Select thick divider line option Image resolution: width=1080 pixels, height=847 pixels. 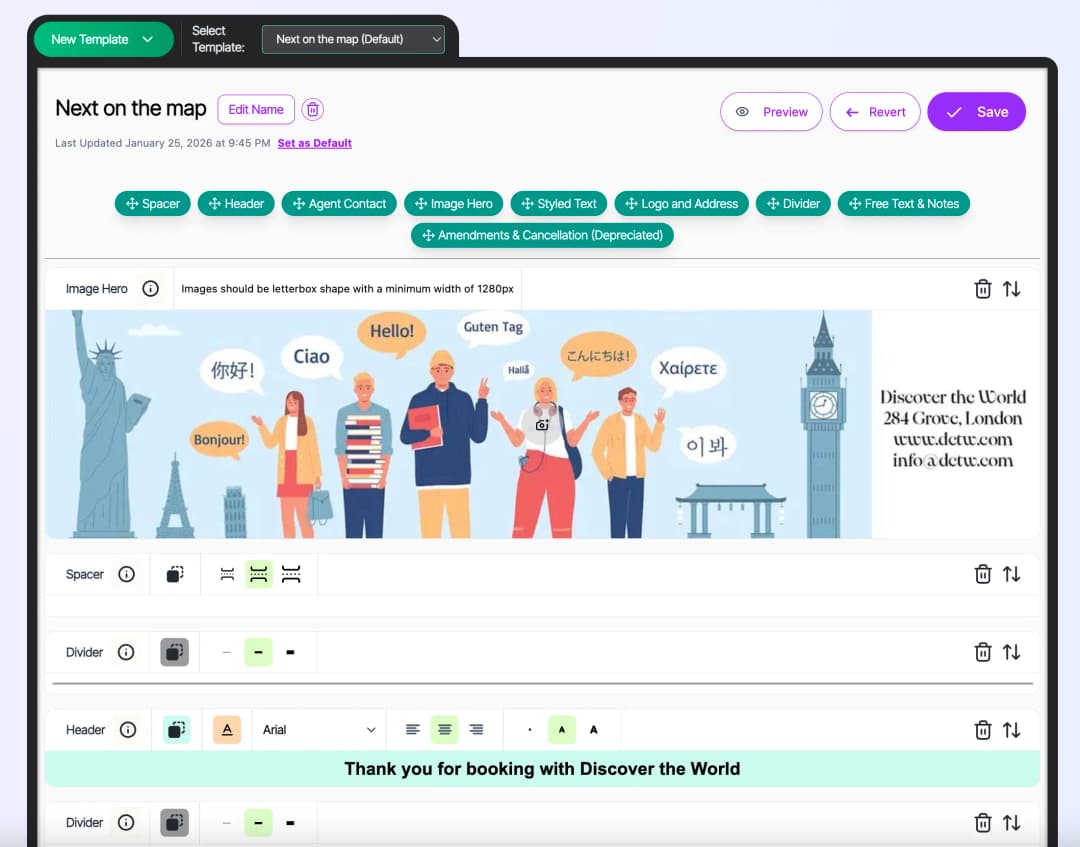tap(290, 652)
